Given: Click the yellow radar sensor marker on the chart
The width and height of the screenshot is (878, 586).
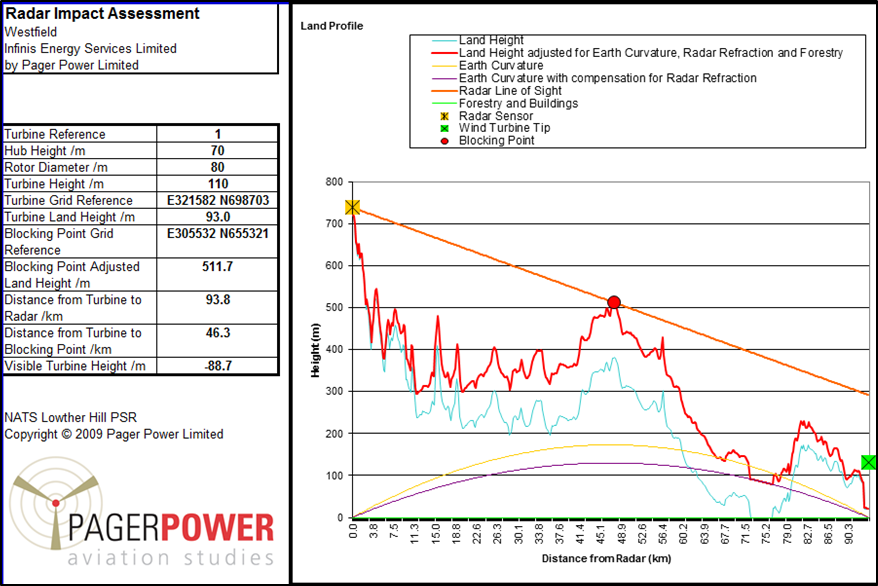Looking at the screenshot, I should pyautogui.click(x=352, y=207).
